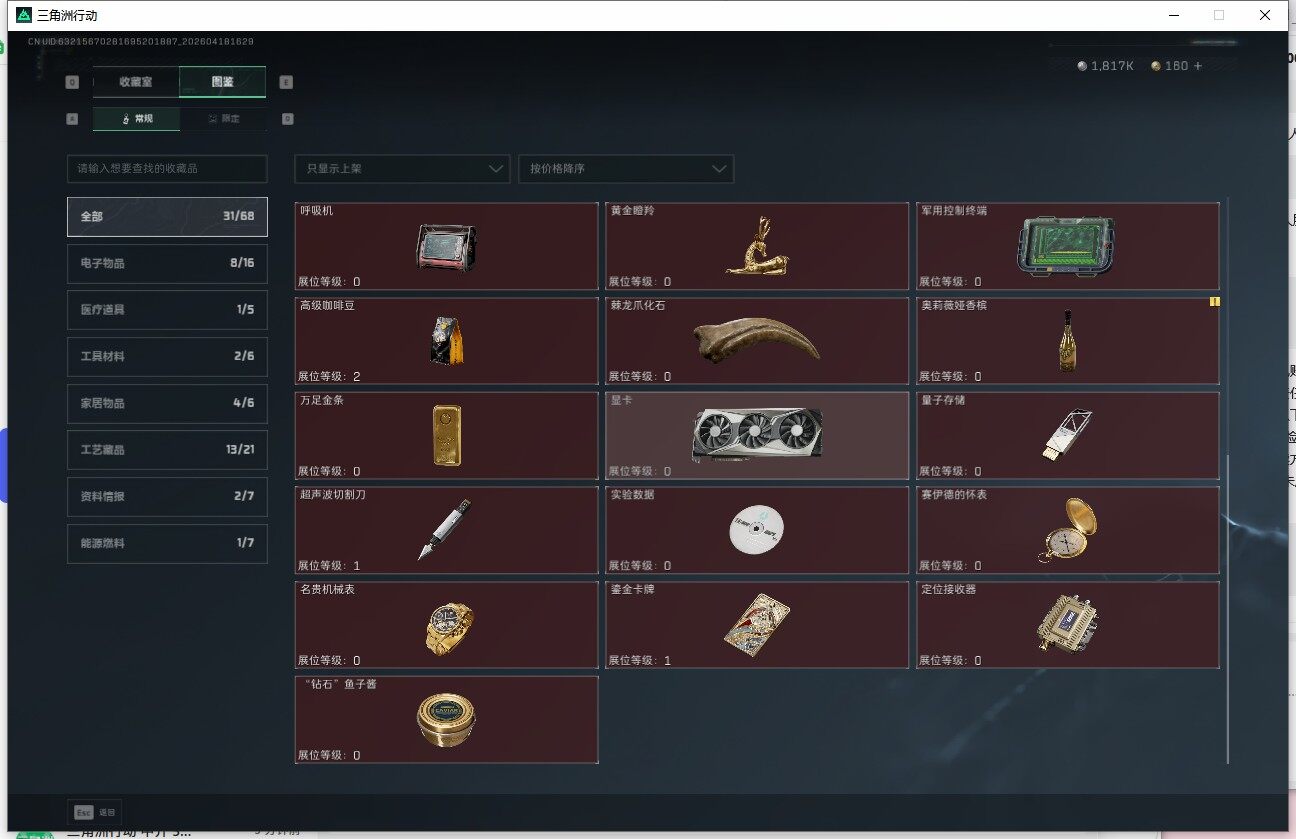This screenshot has height=839, width=1296.
Task: Click the 名贵机械表 item name label
Action: (x=327, y=589)
